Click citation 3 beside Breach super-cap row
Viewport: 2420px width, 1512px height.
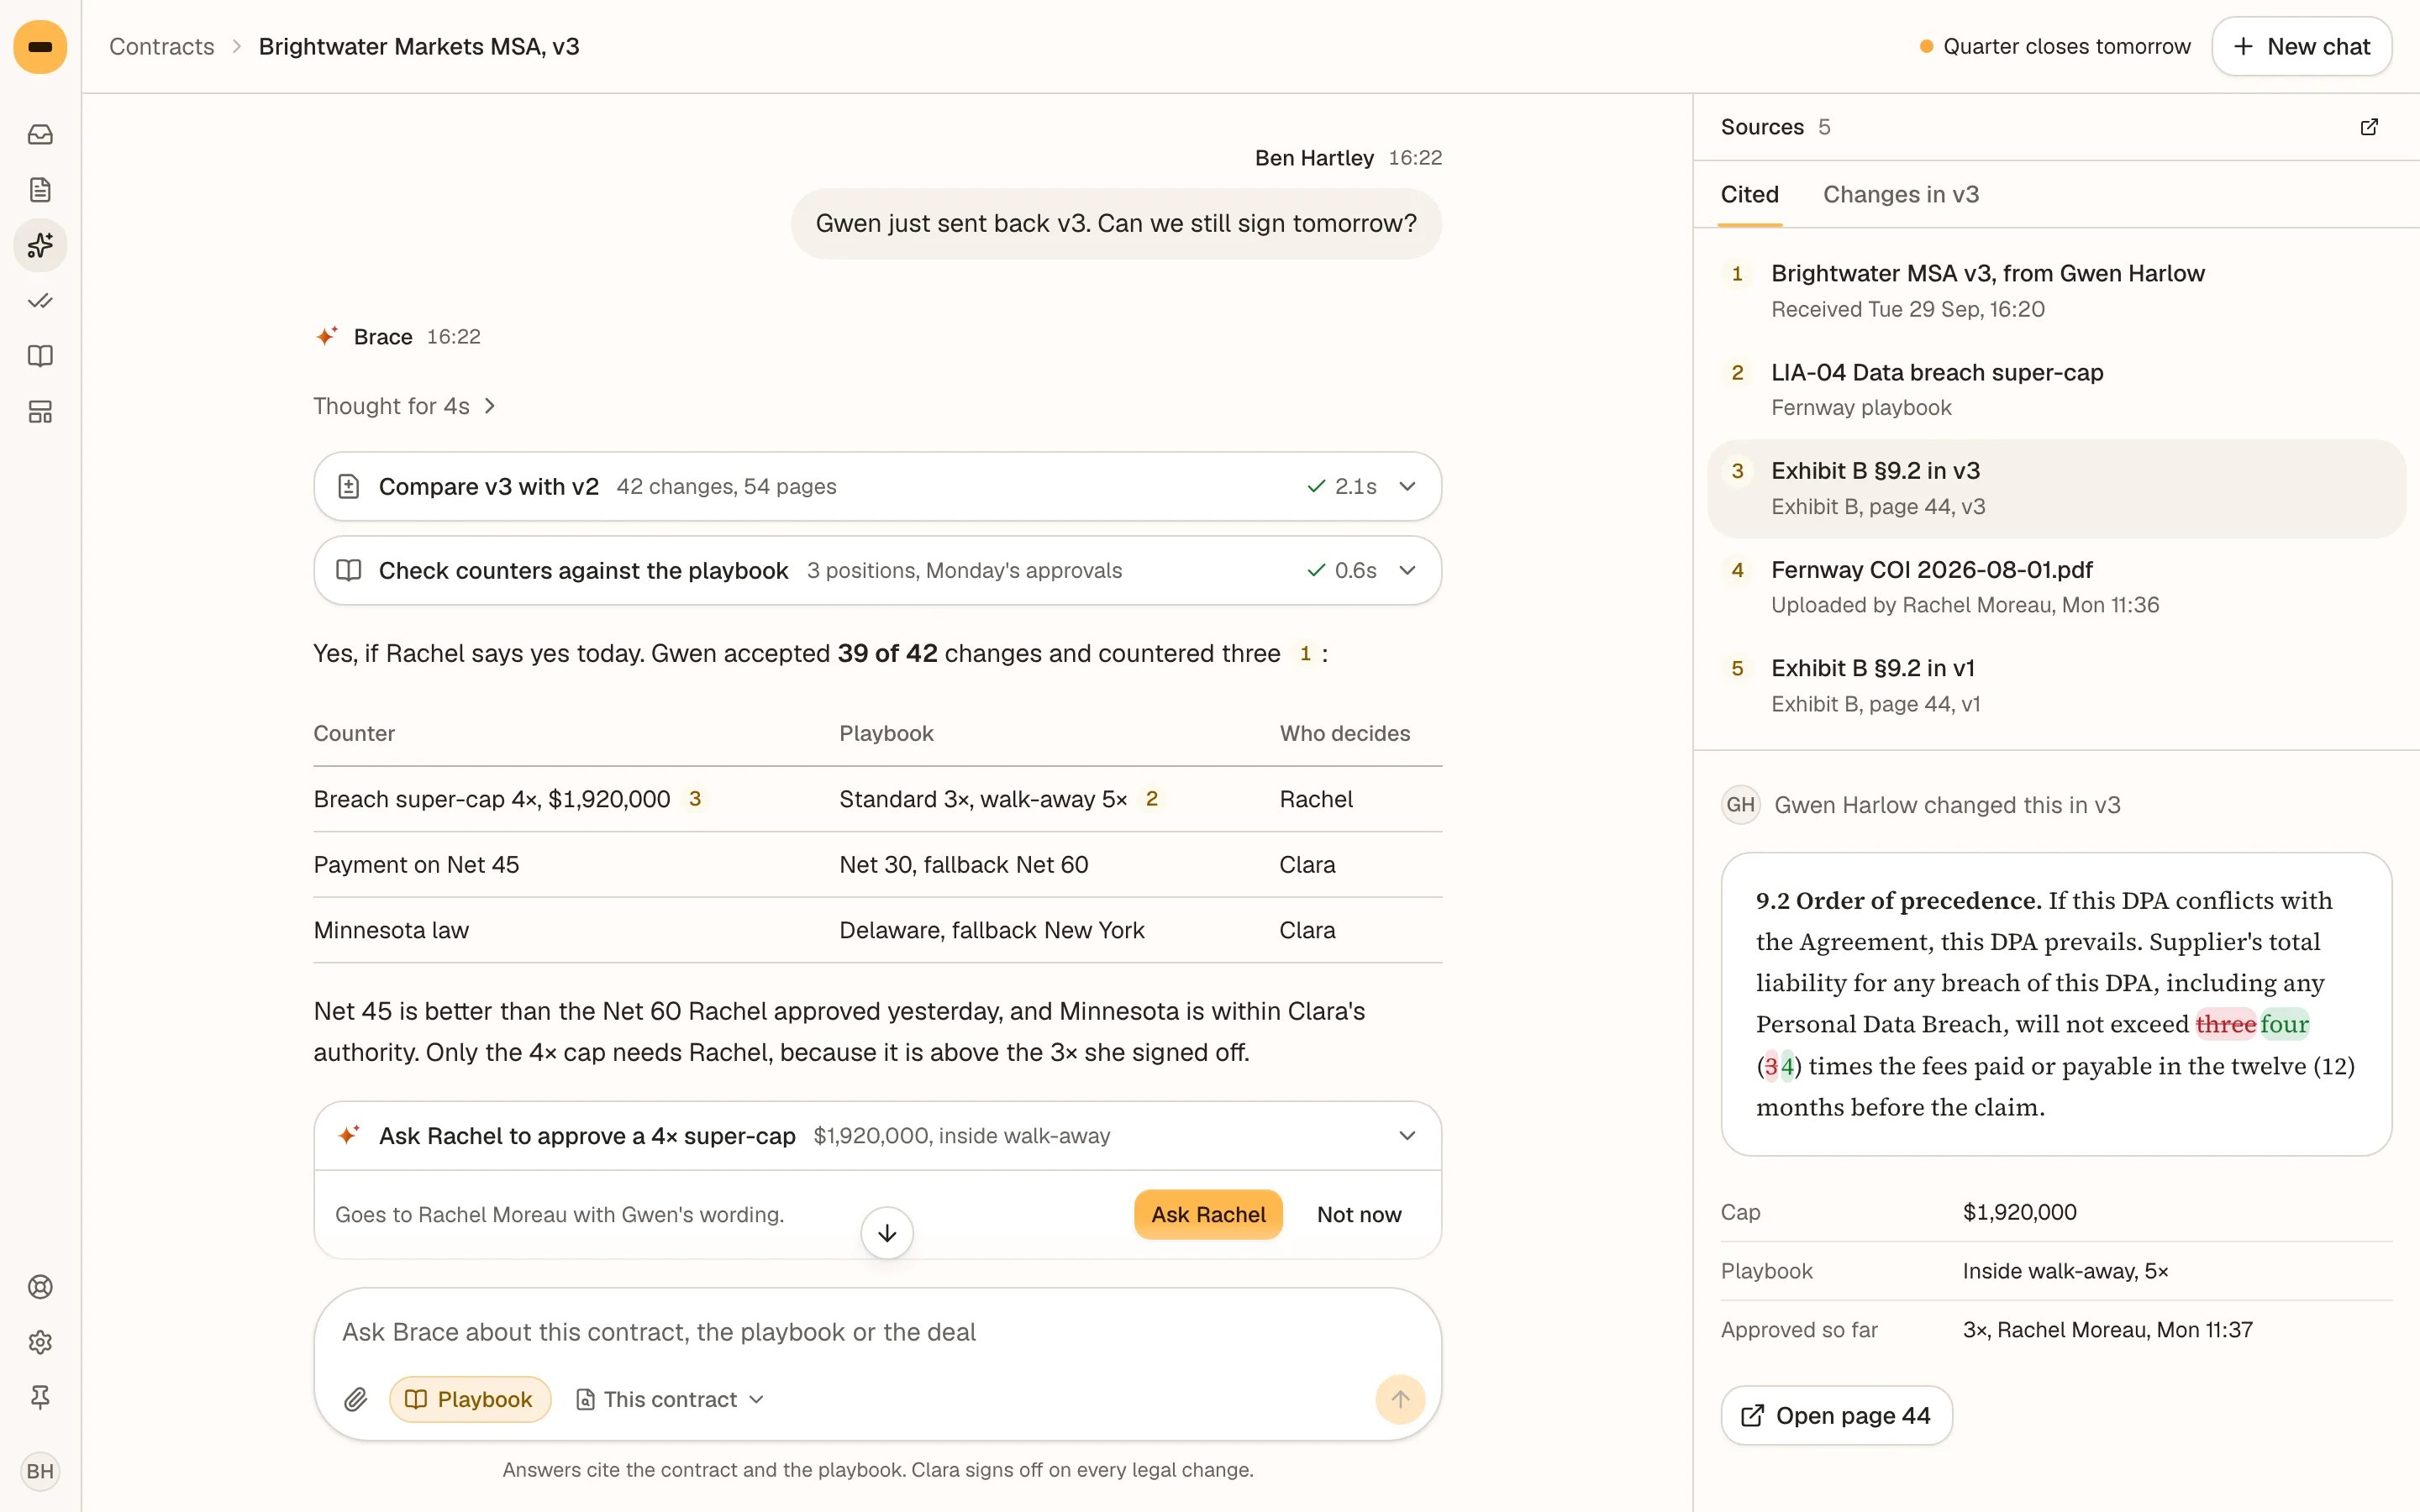coord(695,799)
